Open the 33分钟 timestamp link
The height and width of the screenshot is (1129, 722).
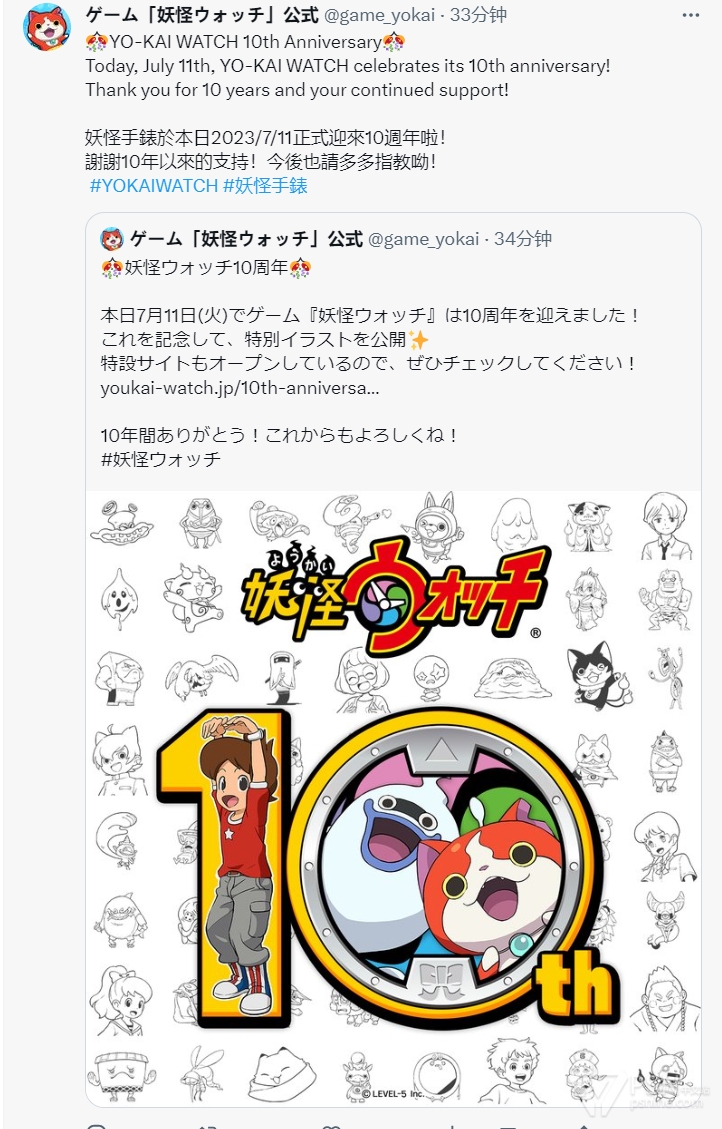[478, 15]
